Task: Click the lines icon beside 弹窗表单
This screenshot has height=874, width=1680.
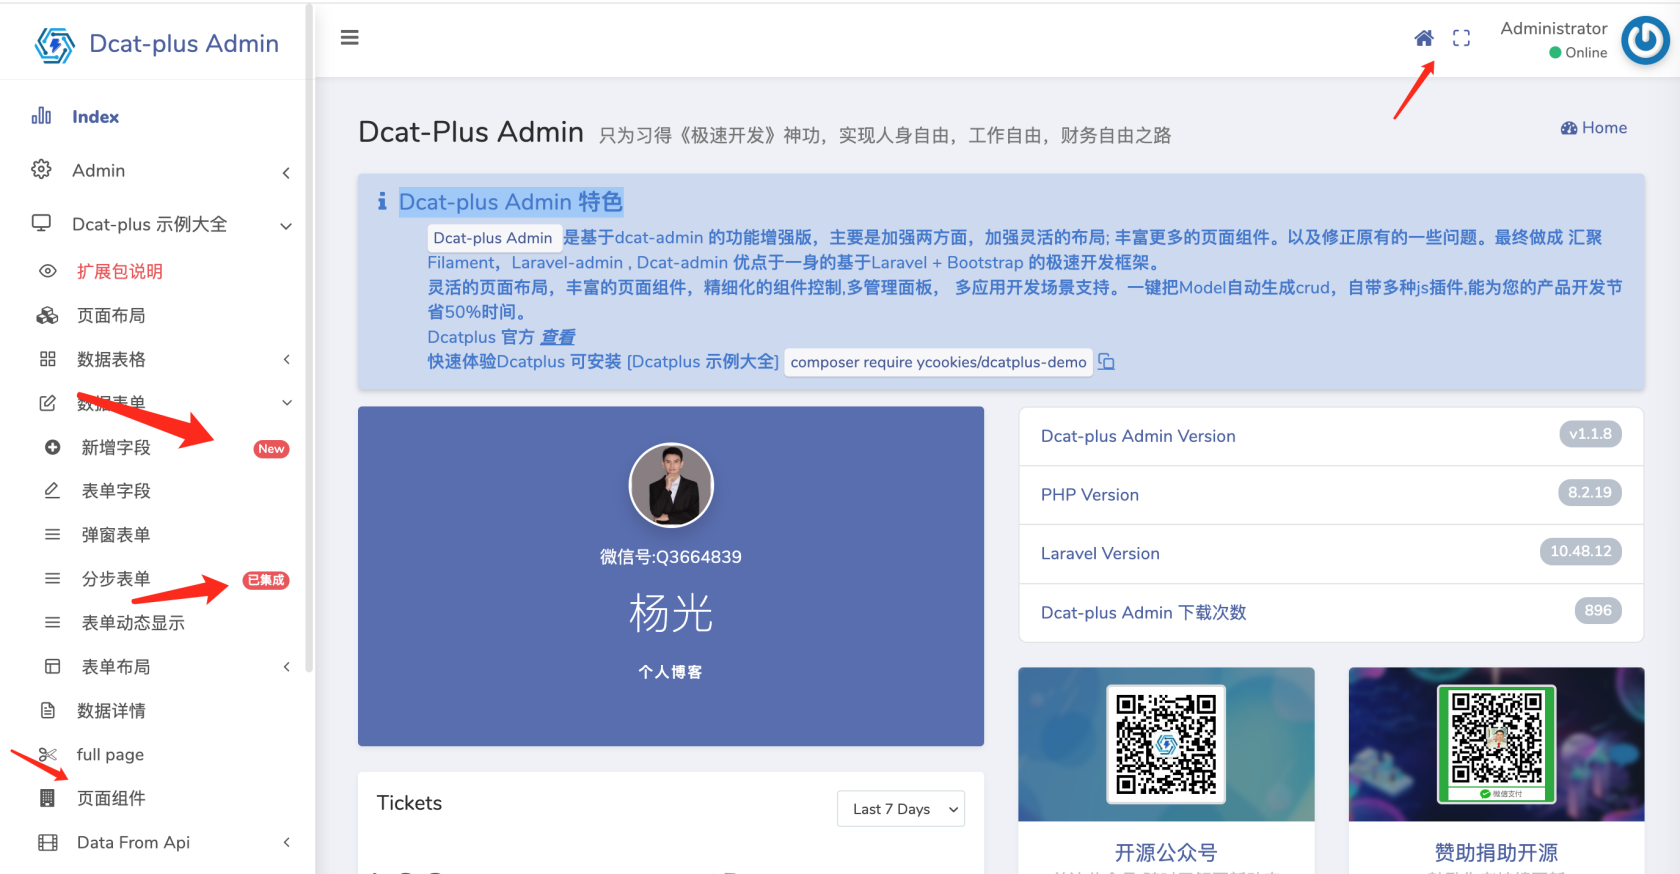Action: 52,535
